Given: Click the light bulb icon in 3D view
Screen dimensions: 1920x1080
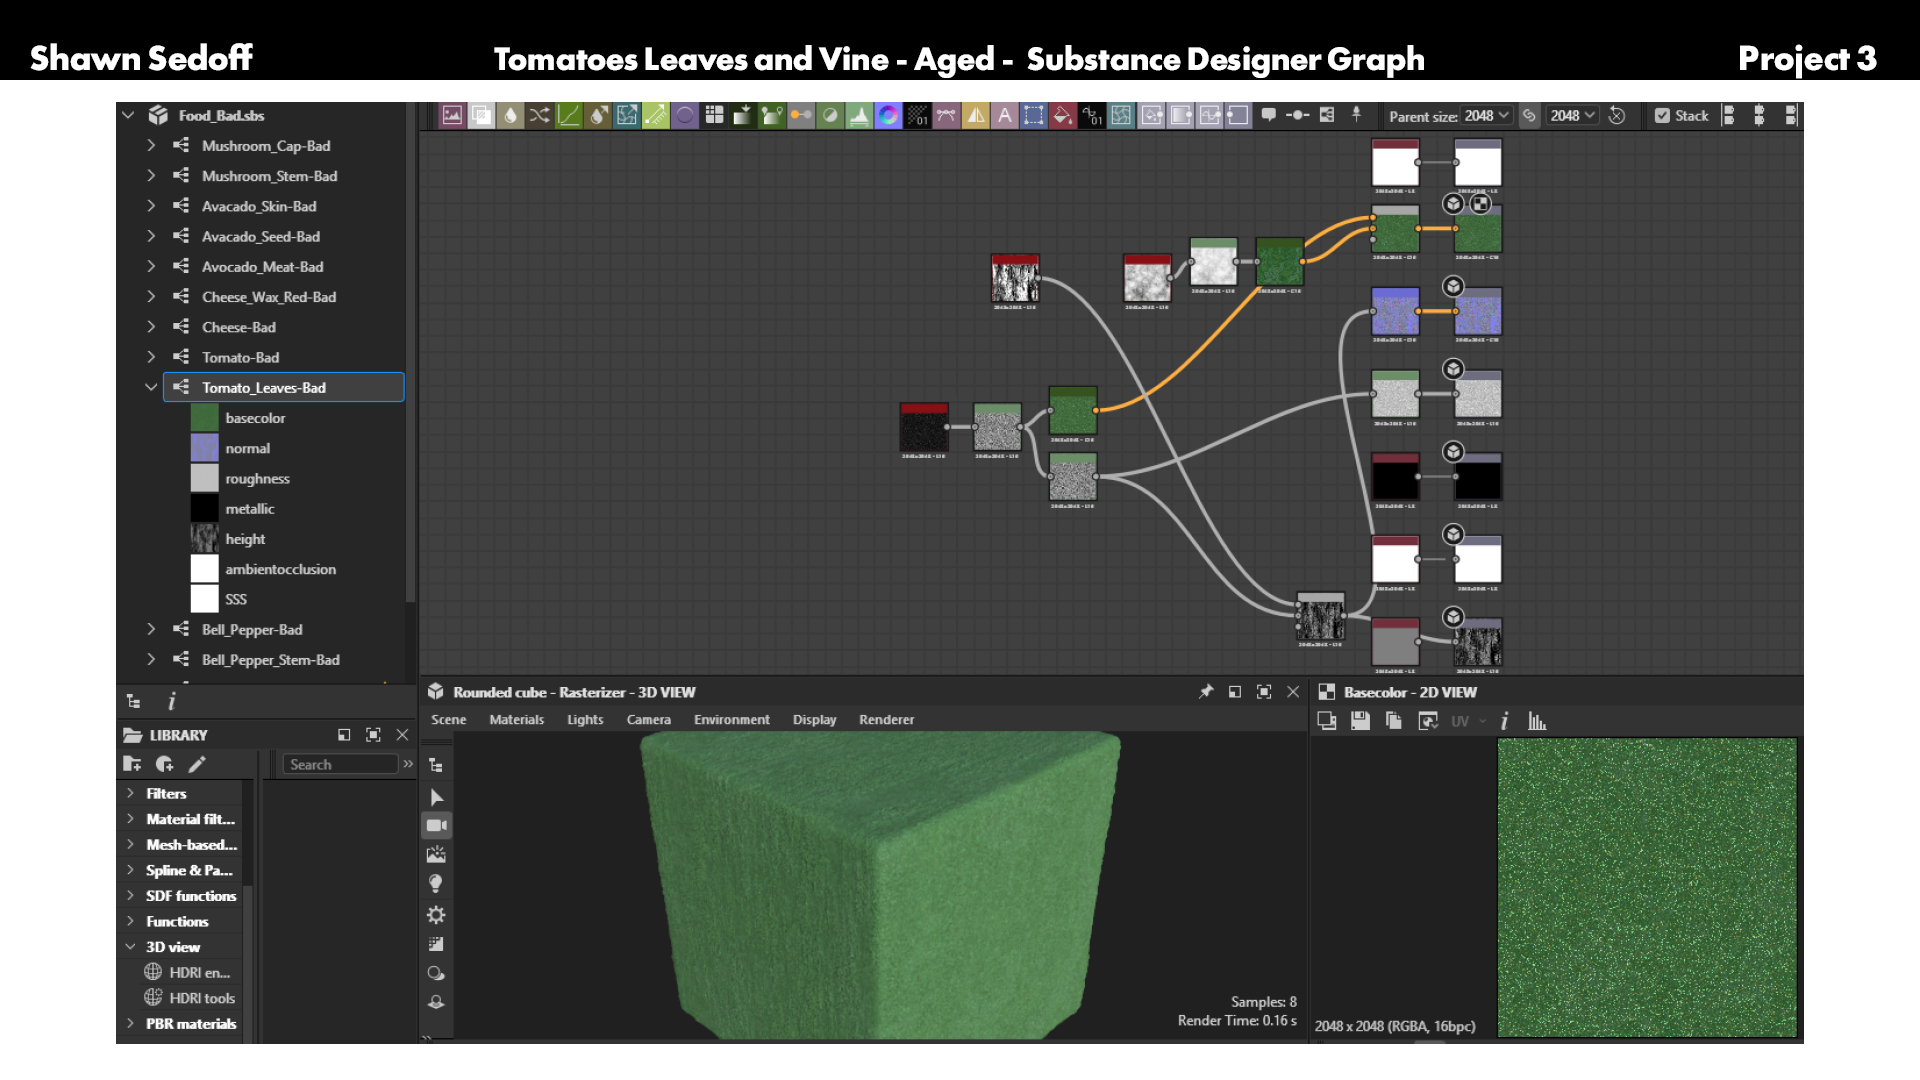Looking at the screenshot, I should [x=436, y=884].
